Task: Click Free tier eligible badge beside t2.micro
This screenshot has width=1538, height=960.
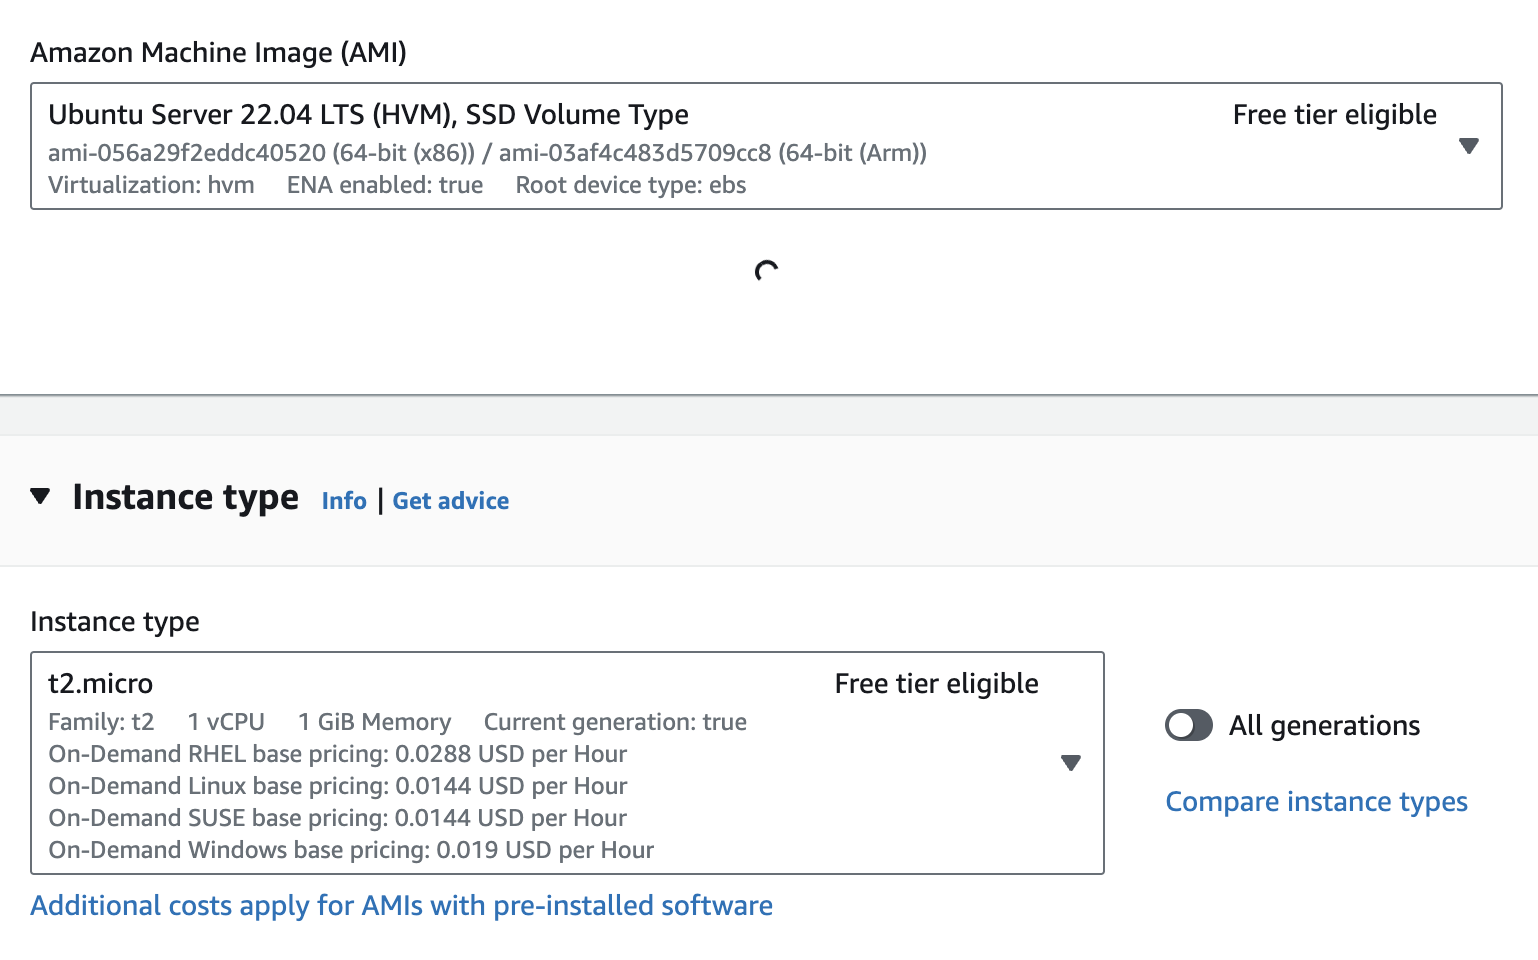Action: coord(936,684)
